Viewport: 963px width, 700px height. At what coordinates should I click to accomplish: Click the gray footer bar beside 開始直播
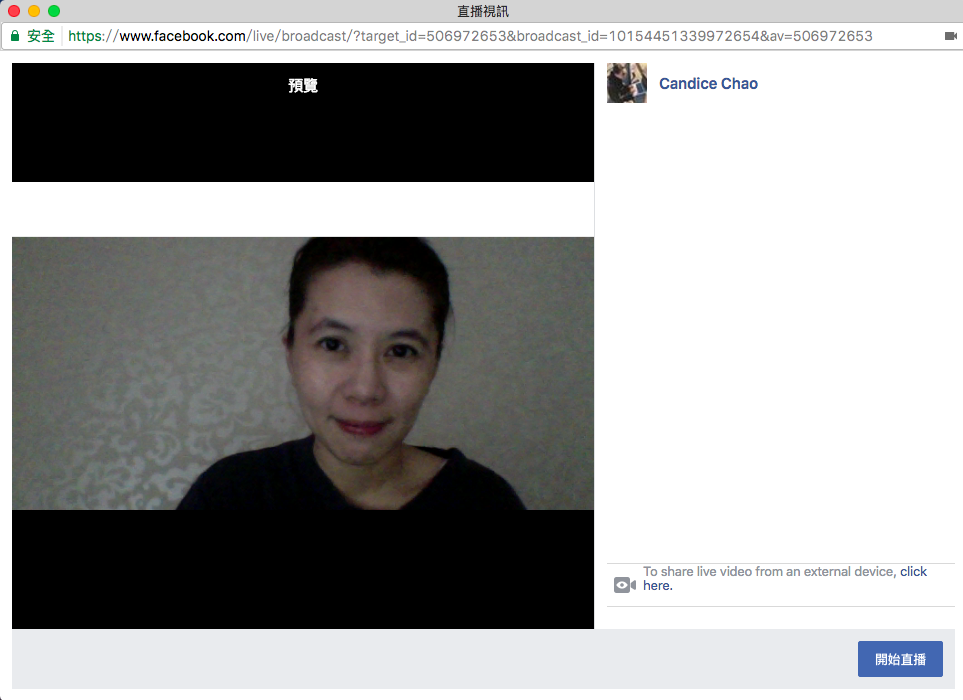click(430, 659)
